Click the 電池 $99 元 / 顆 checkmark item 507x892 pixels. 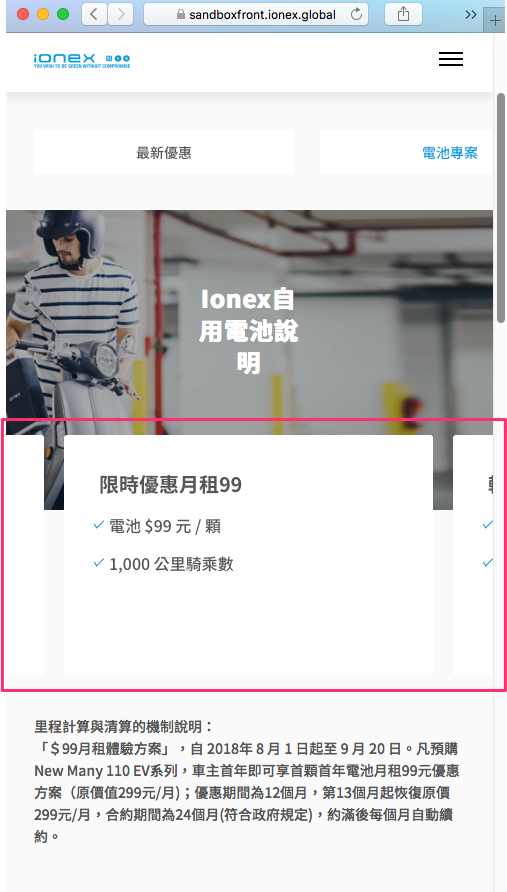pyautogui.click(x=157, y=526)
